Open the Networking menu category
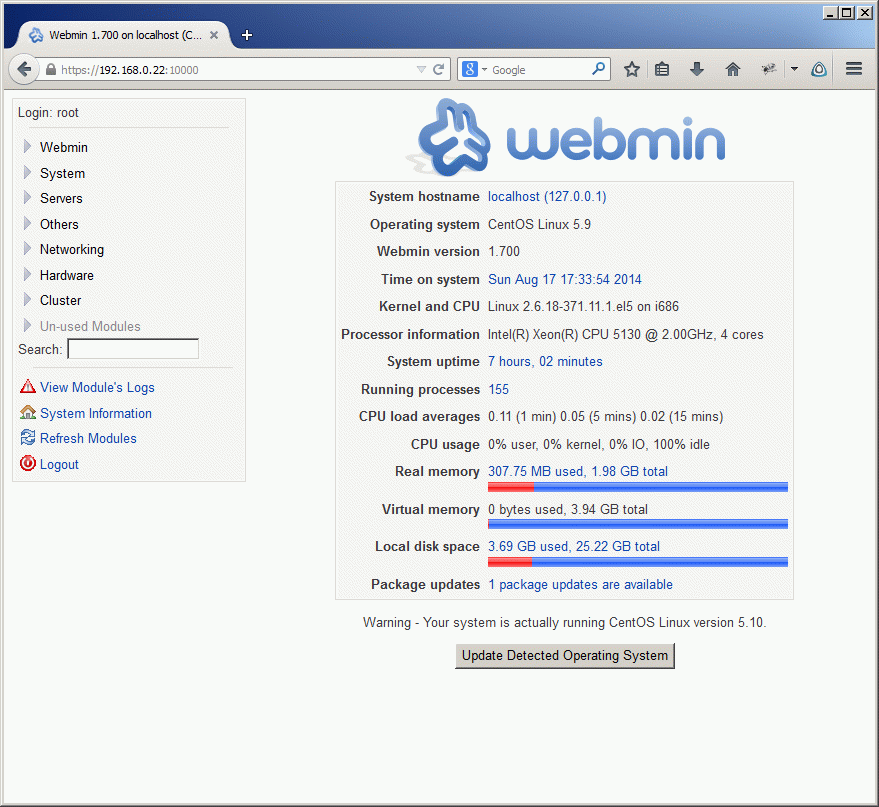 pyautogui.click(x=72, y=249)
